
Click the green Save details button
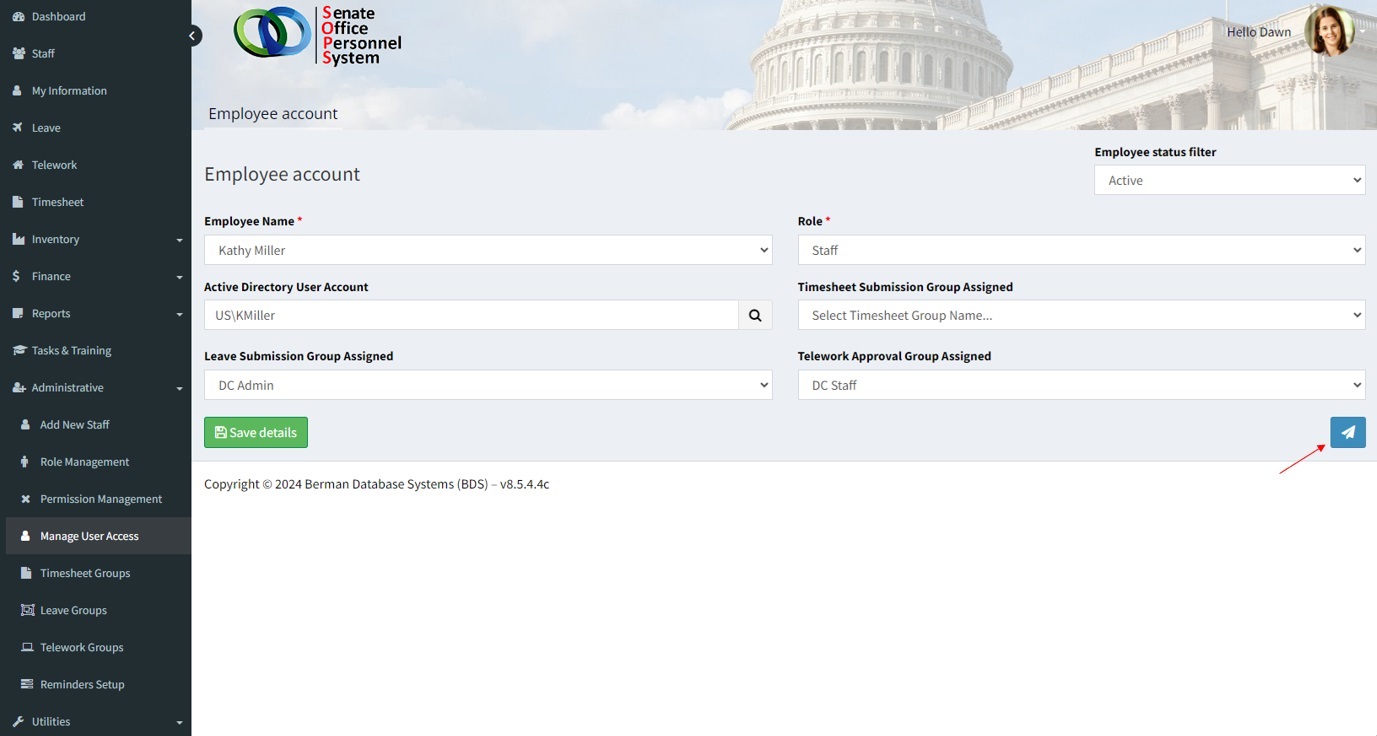[x=256, y=432]
